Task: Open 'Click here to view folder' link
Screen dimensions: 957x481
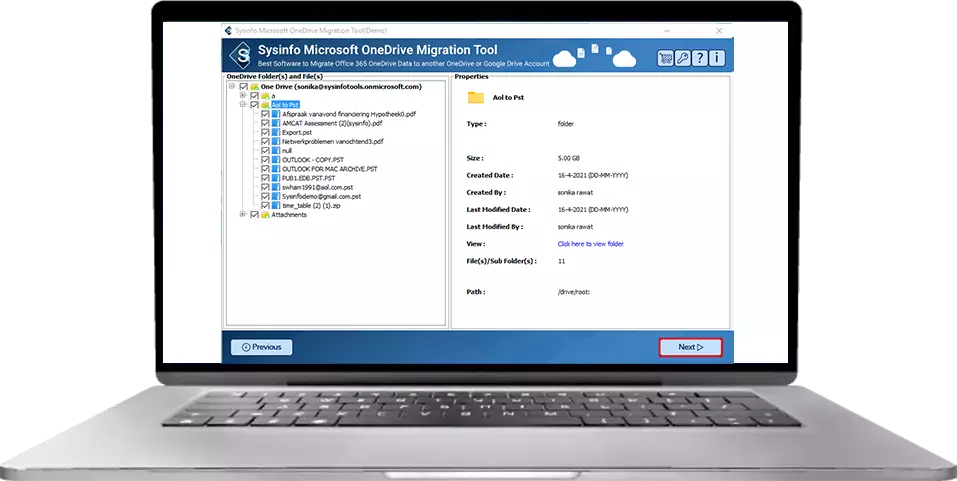Action: (590, 244)
